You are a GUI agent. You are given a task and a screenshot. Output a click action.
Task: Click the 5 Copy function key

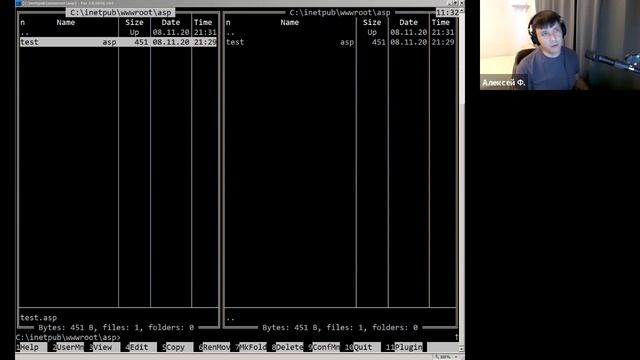178,347
